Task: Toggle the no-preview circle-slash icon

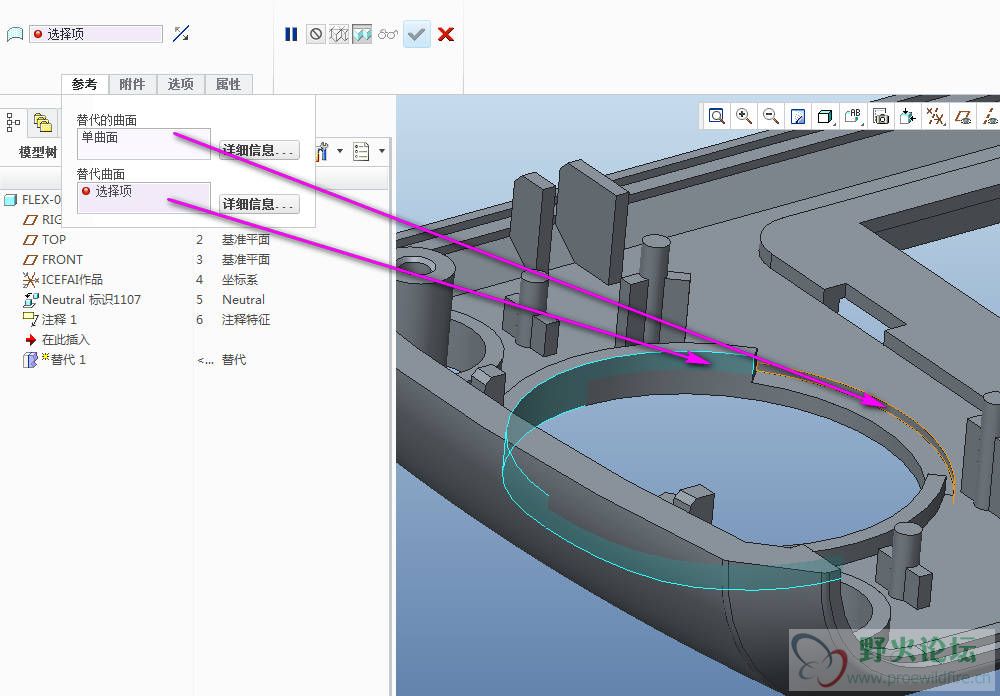Action: (x=316, y=34)
